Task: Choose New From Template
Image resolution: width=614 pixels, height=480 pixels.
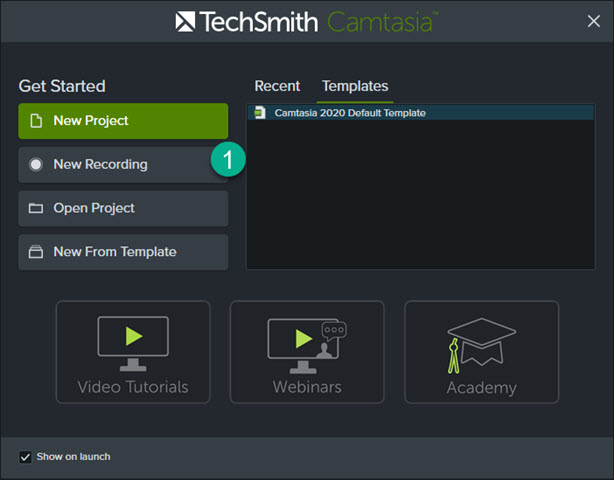Action: tap(123, 252)
